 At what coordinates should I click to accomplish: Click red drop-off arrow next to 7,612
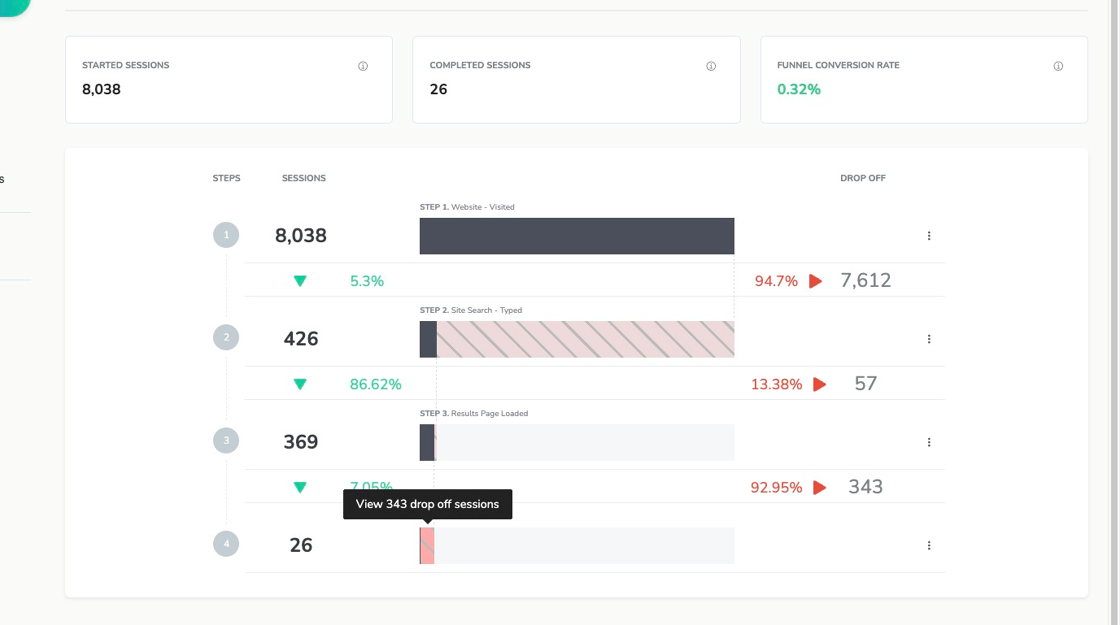coord(815,281)
